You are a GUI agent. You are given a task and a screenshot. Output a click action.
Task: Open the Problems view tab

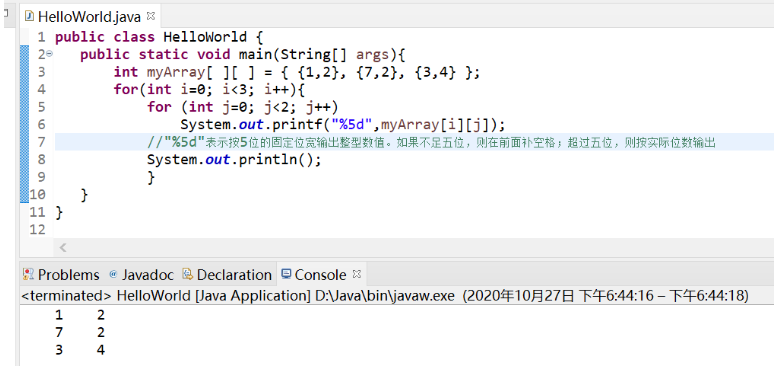pyautogui.click(x=61, y=275)
